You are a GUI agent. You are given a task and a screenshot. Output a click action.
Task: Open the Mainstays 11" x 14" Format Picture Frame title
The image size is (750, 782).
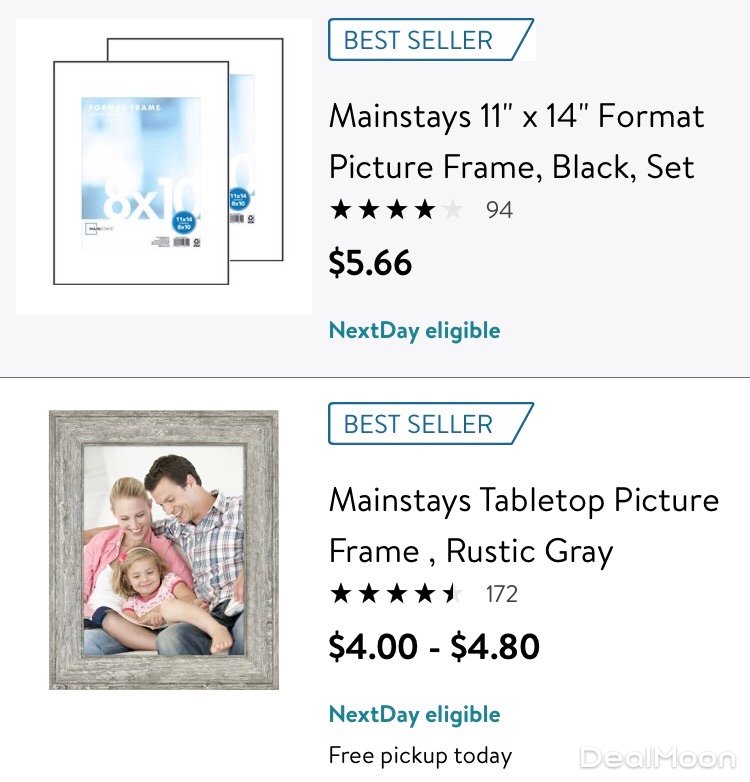coord(516,141)
